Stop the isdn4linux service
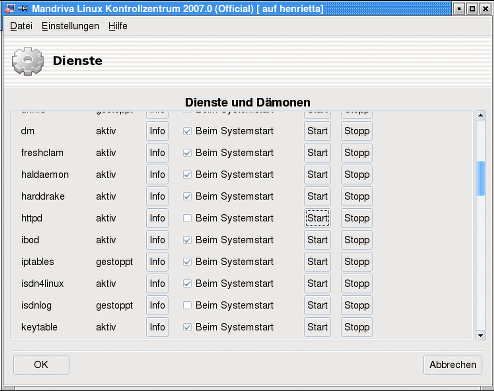The width and height of the screenshot is (494, 391). (357, 284)
